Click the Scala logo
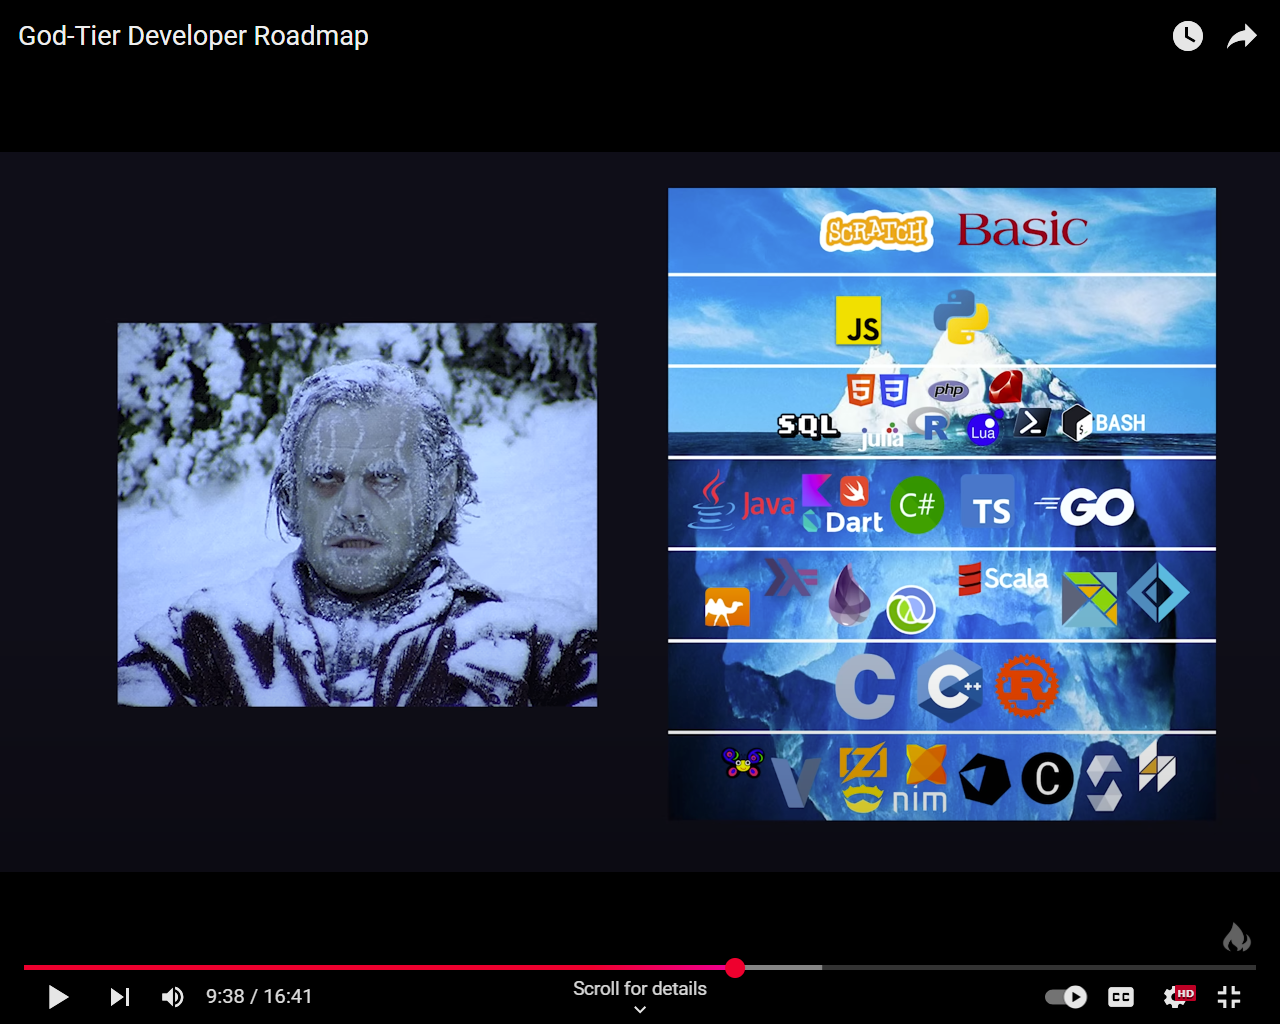The height and width of the screenshot is (1024, 1280). (1003, 579)
